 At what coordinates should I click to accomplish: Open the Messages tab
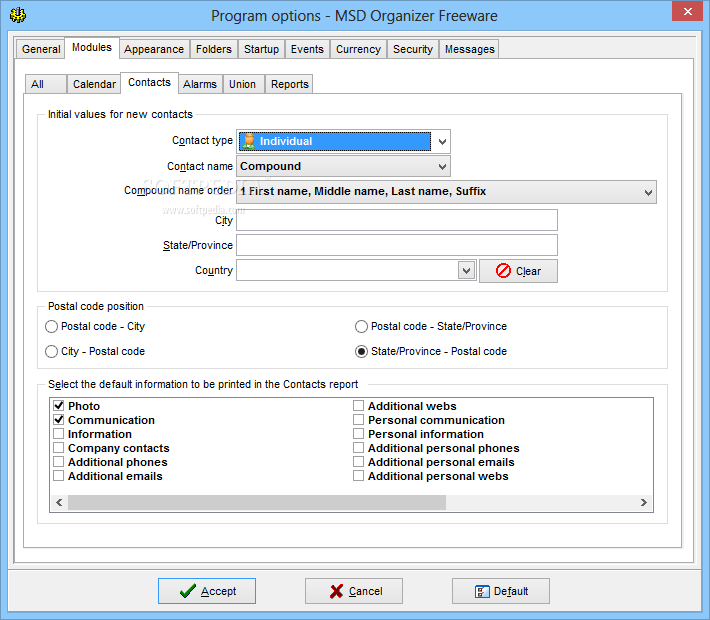tap(470, 49)
